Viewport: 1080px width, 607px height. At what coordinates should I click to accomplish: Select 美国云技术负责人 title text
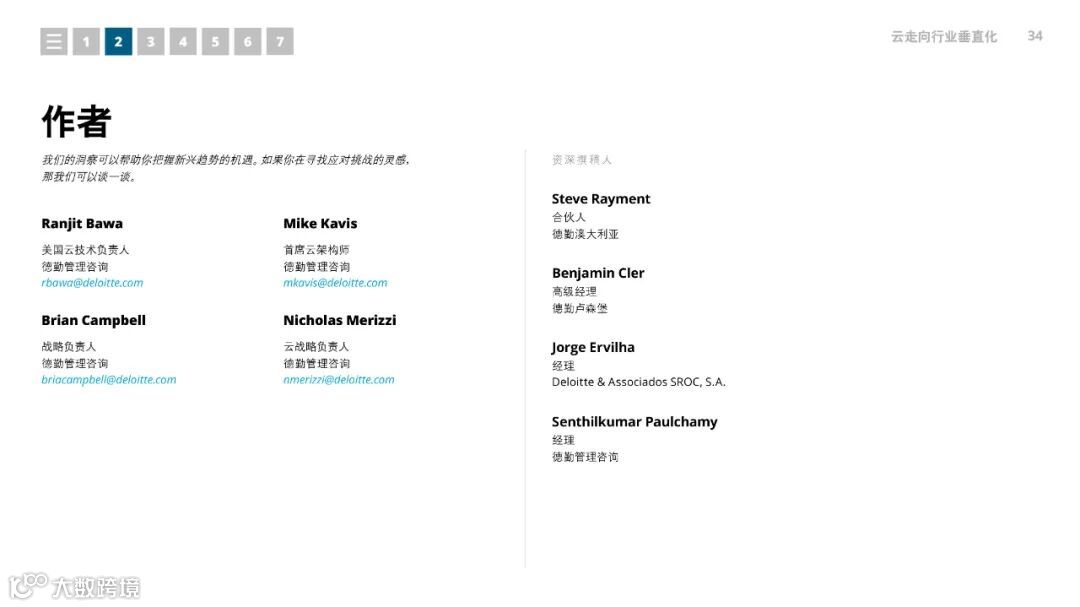85,249
